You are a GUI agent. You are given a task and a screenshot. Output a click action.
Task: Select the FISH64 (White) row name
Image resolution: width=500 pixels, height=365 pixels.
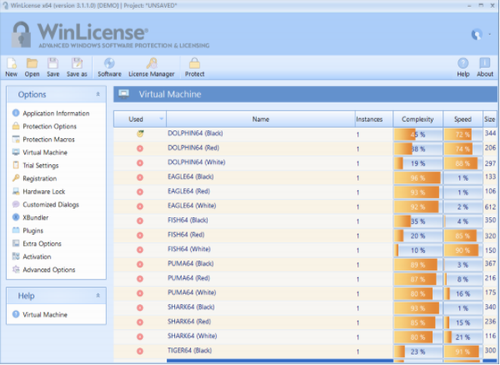pos(189,249)
